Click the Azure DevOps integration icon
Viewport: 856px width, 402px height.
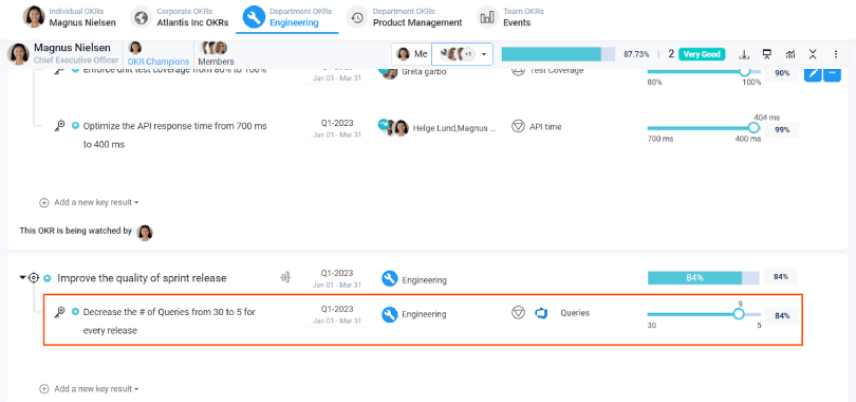tap(541, 314)
